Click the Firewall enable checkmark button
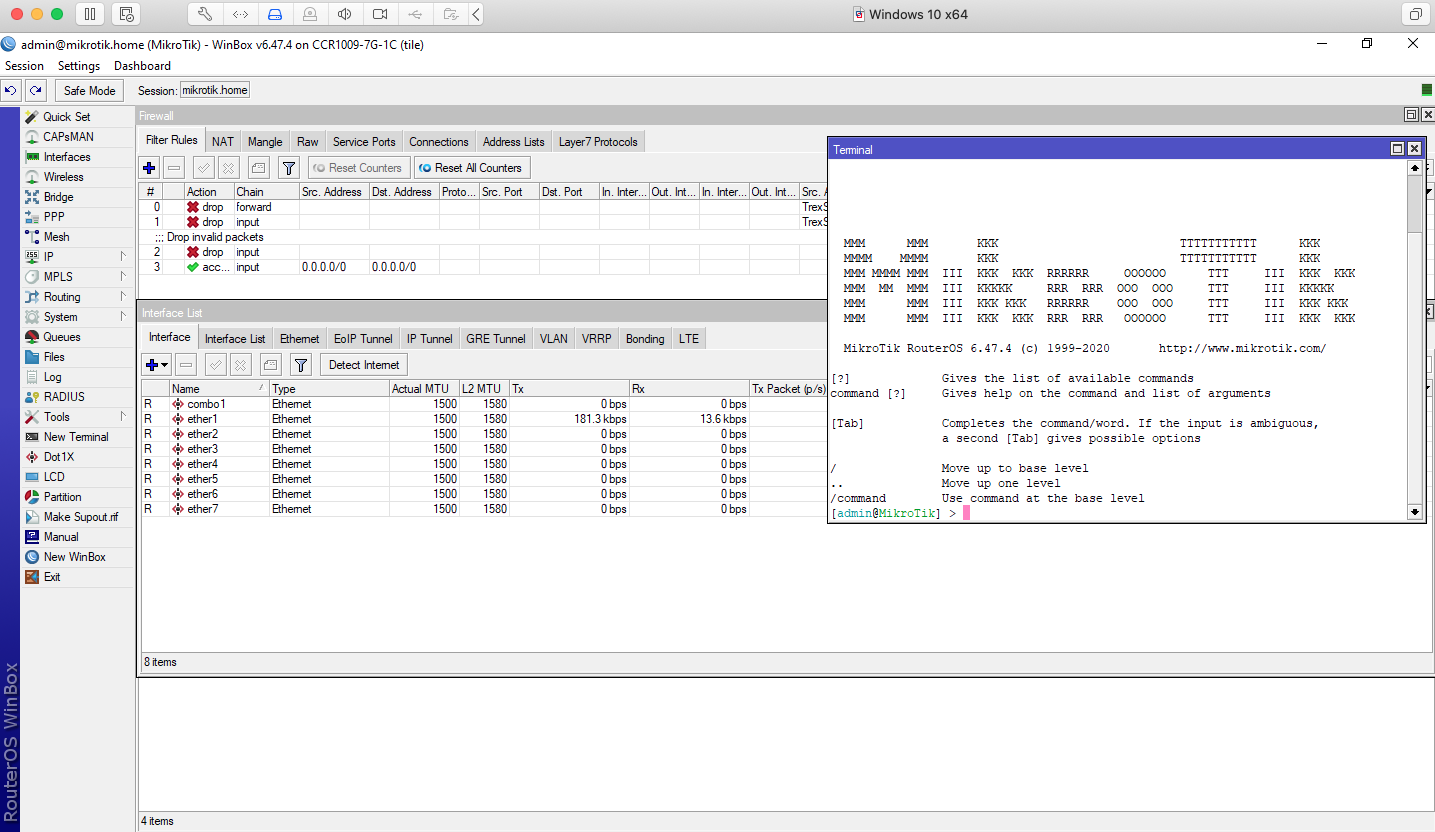Viewport: 1435px width, 832px height. (203, 168)
